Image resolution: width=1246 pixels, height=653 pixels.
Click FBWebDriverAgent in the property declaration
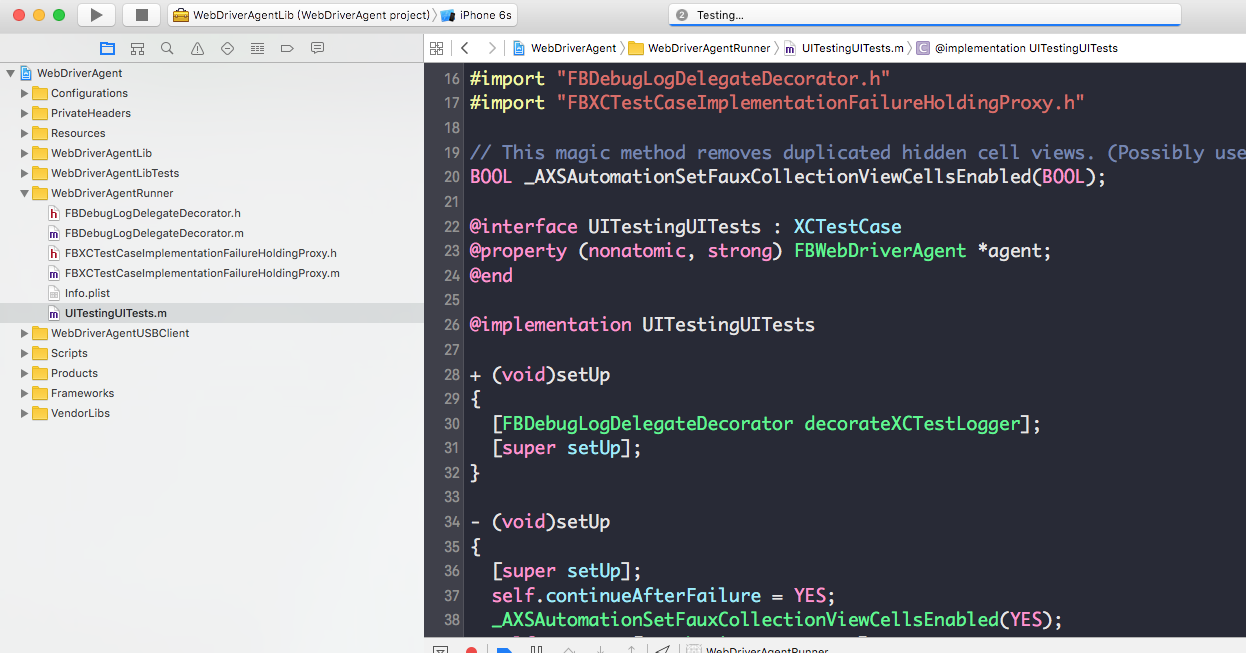[x=880, y=250]
